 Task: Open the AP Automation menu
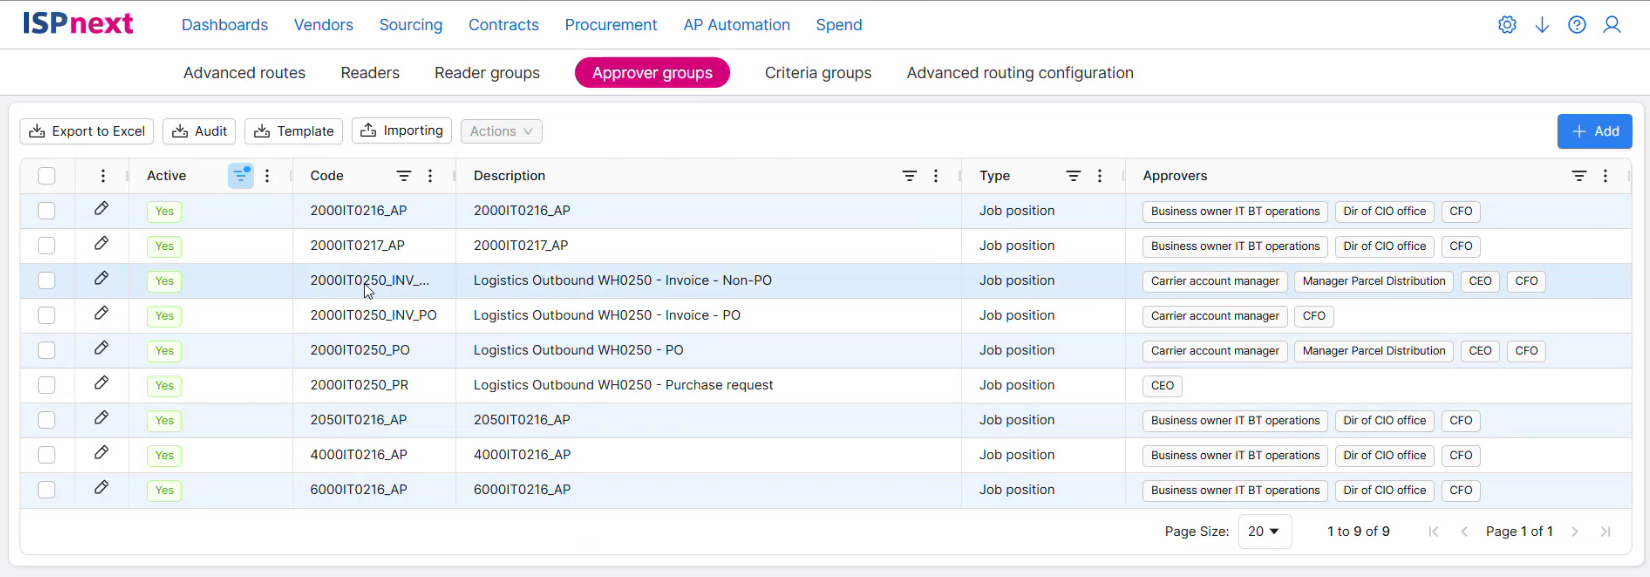click(x=737, y=25)
